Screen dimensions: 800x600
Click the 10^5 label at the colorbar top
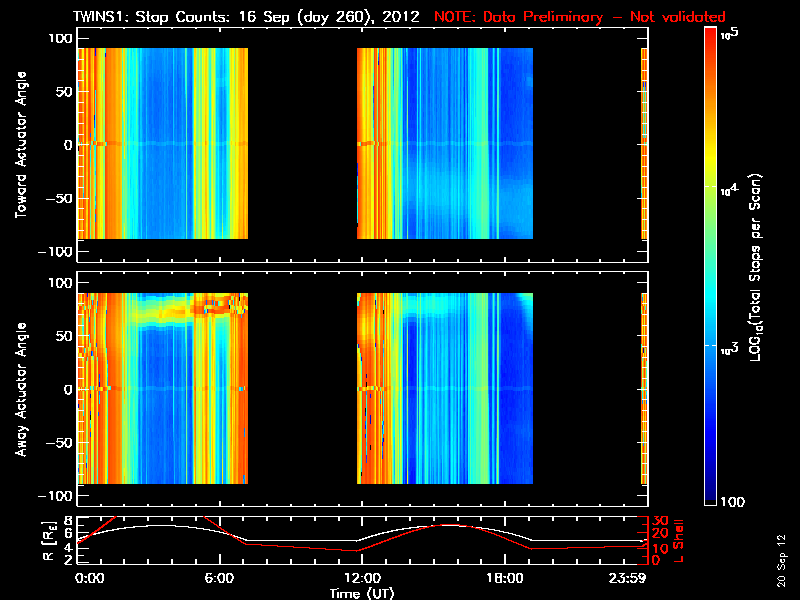click(x=730, y=34)
